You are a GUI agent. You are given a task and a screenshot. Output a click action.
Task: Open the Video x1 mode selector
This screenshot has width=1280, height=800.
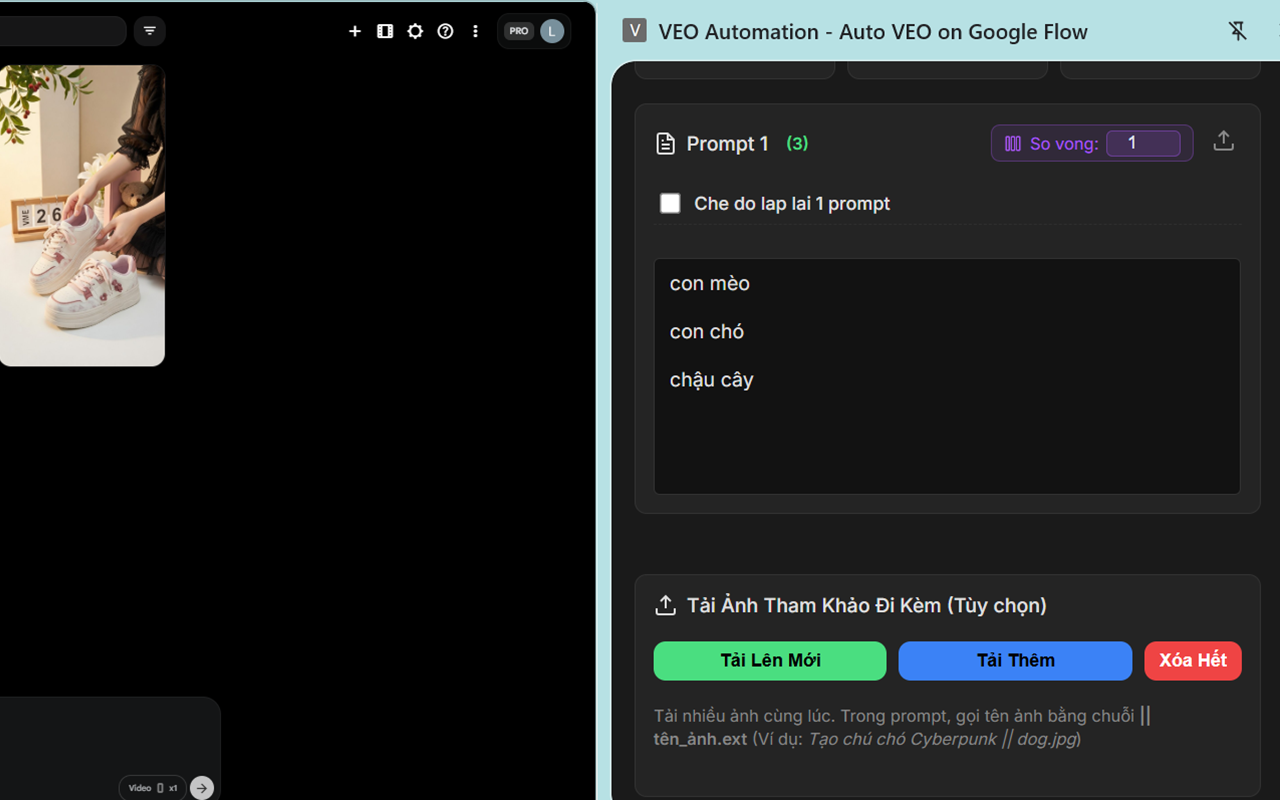[x=153, y=788]
